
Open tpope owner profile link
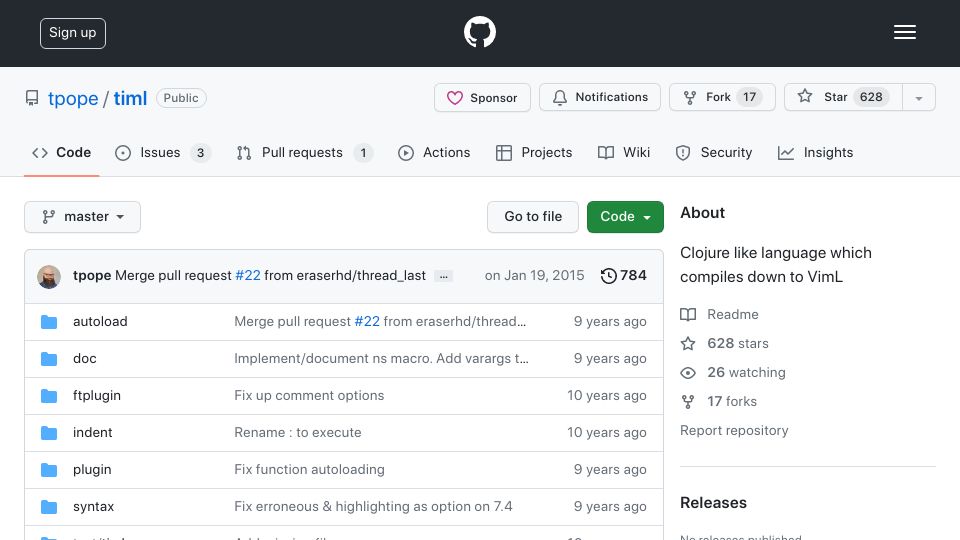[73, 98]
